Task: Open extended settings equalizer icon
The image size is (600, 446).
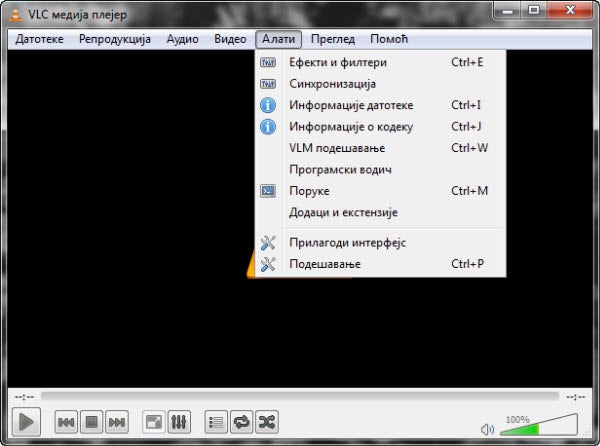Action: pos(179,422)
